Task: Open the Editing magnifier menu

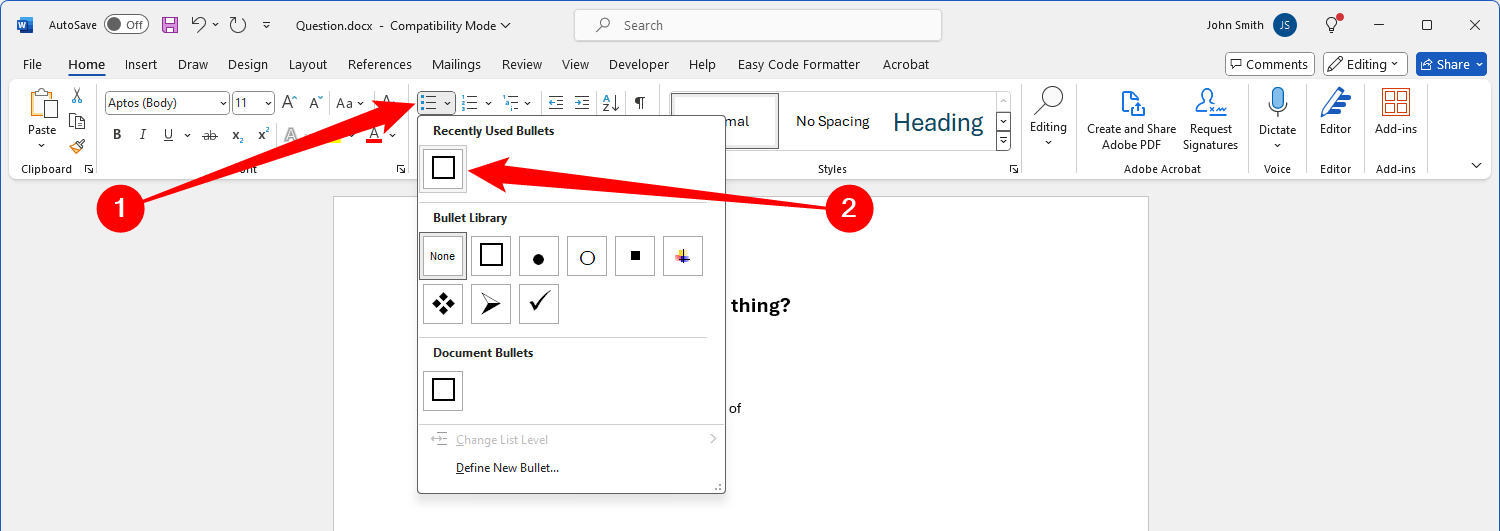Action: point(1048,117)
